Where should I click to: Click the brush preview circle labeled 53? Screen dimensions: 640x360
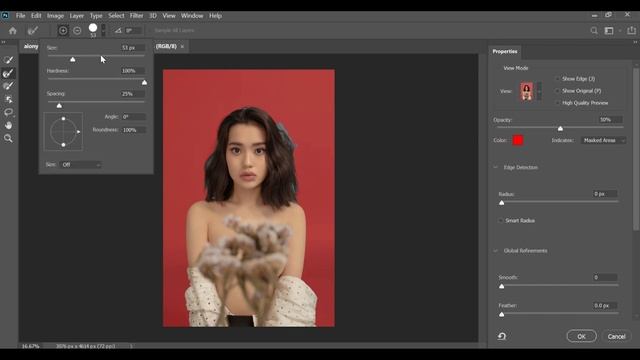[x=93, y=29]
